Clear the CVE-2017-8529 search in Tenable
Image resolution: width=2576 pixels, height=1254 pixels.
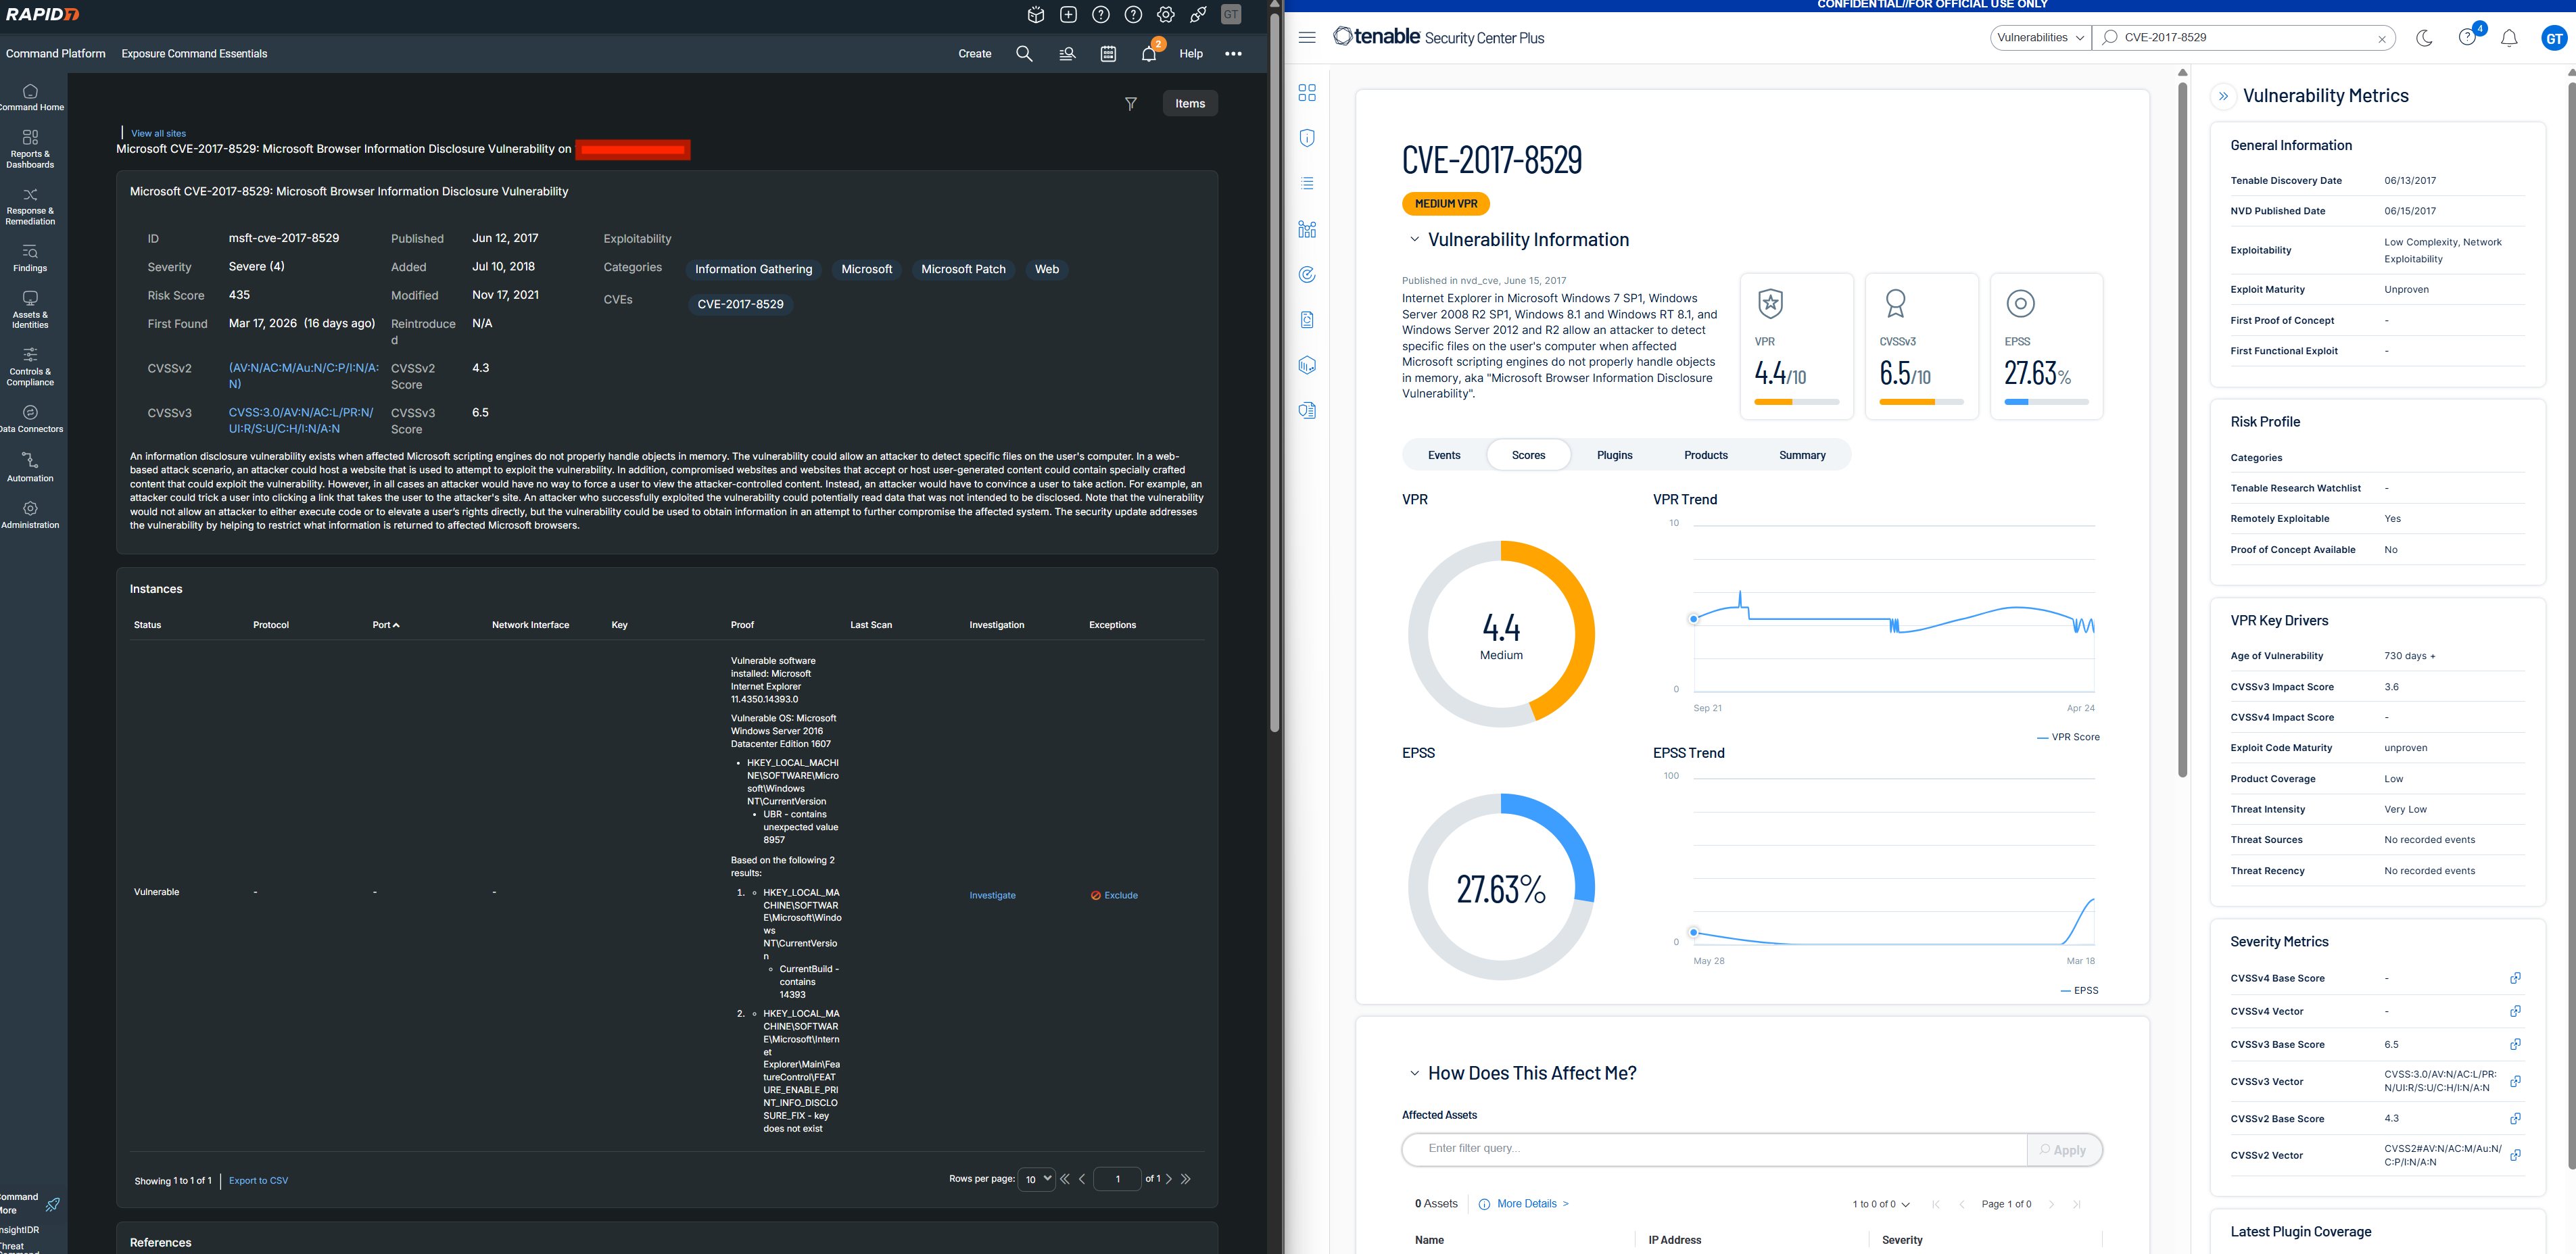tap(2382, 39)
